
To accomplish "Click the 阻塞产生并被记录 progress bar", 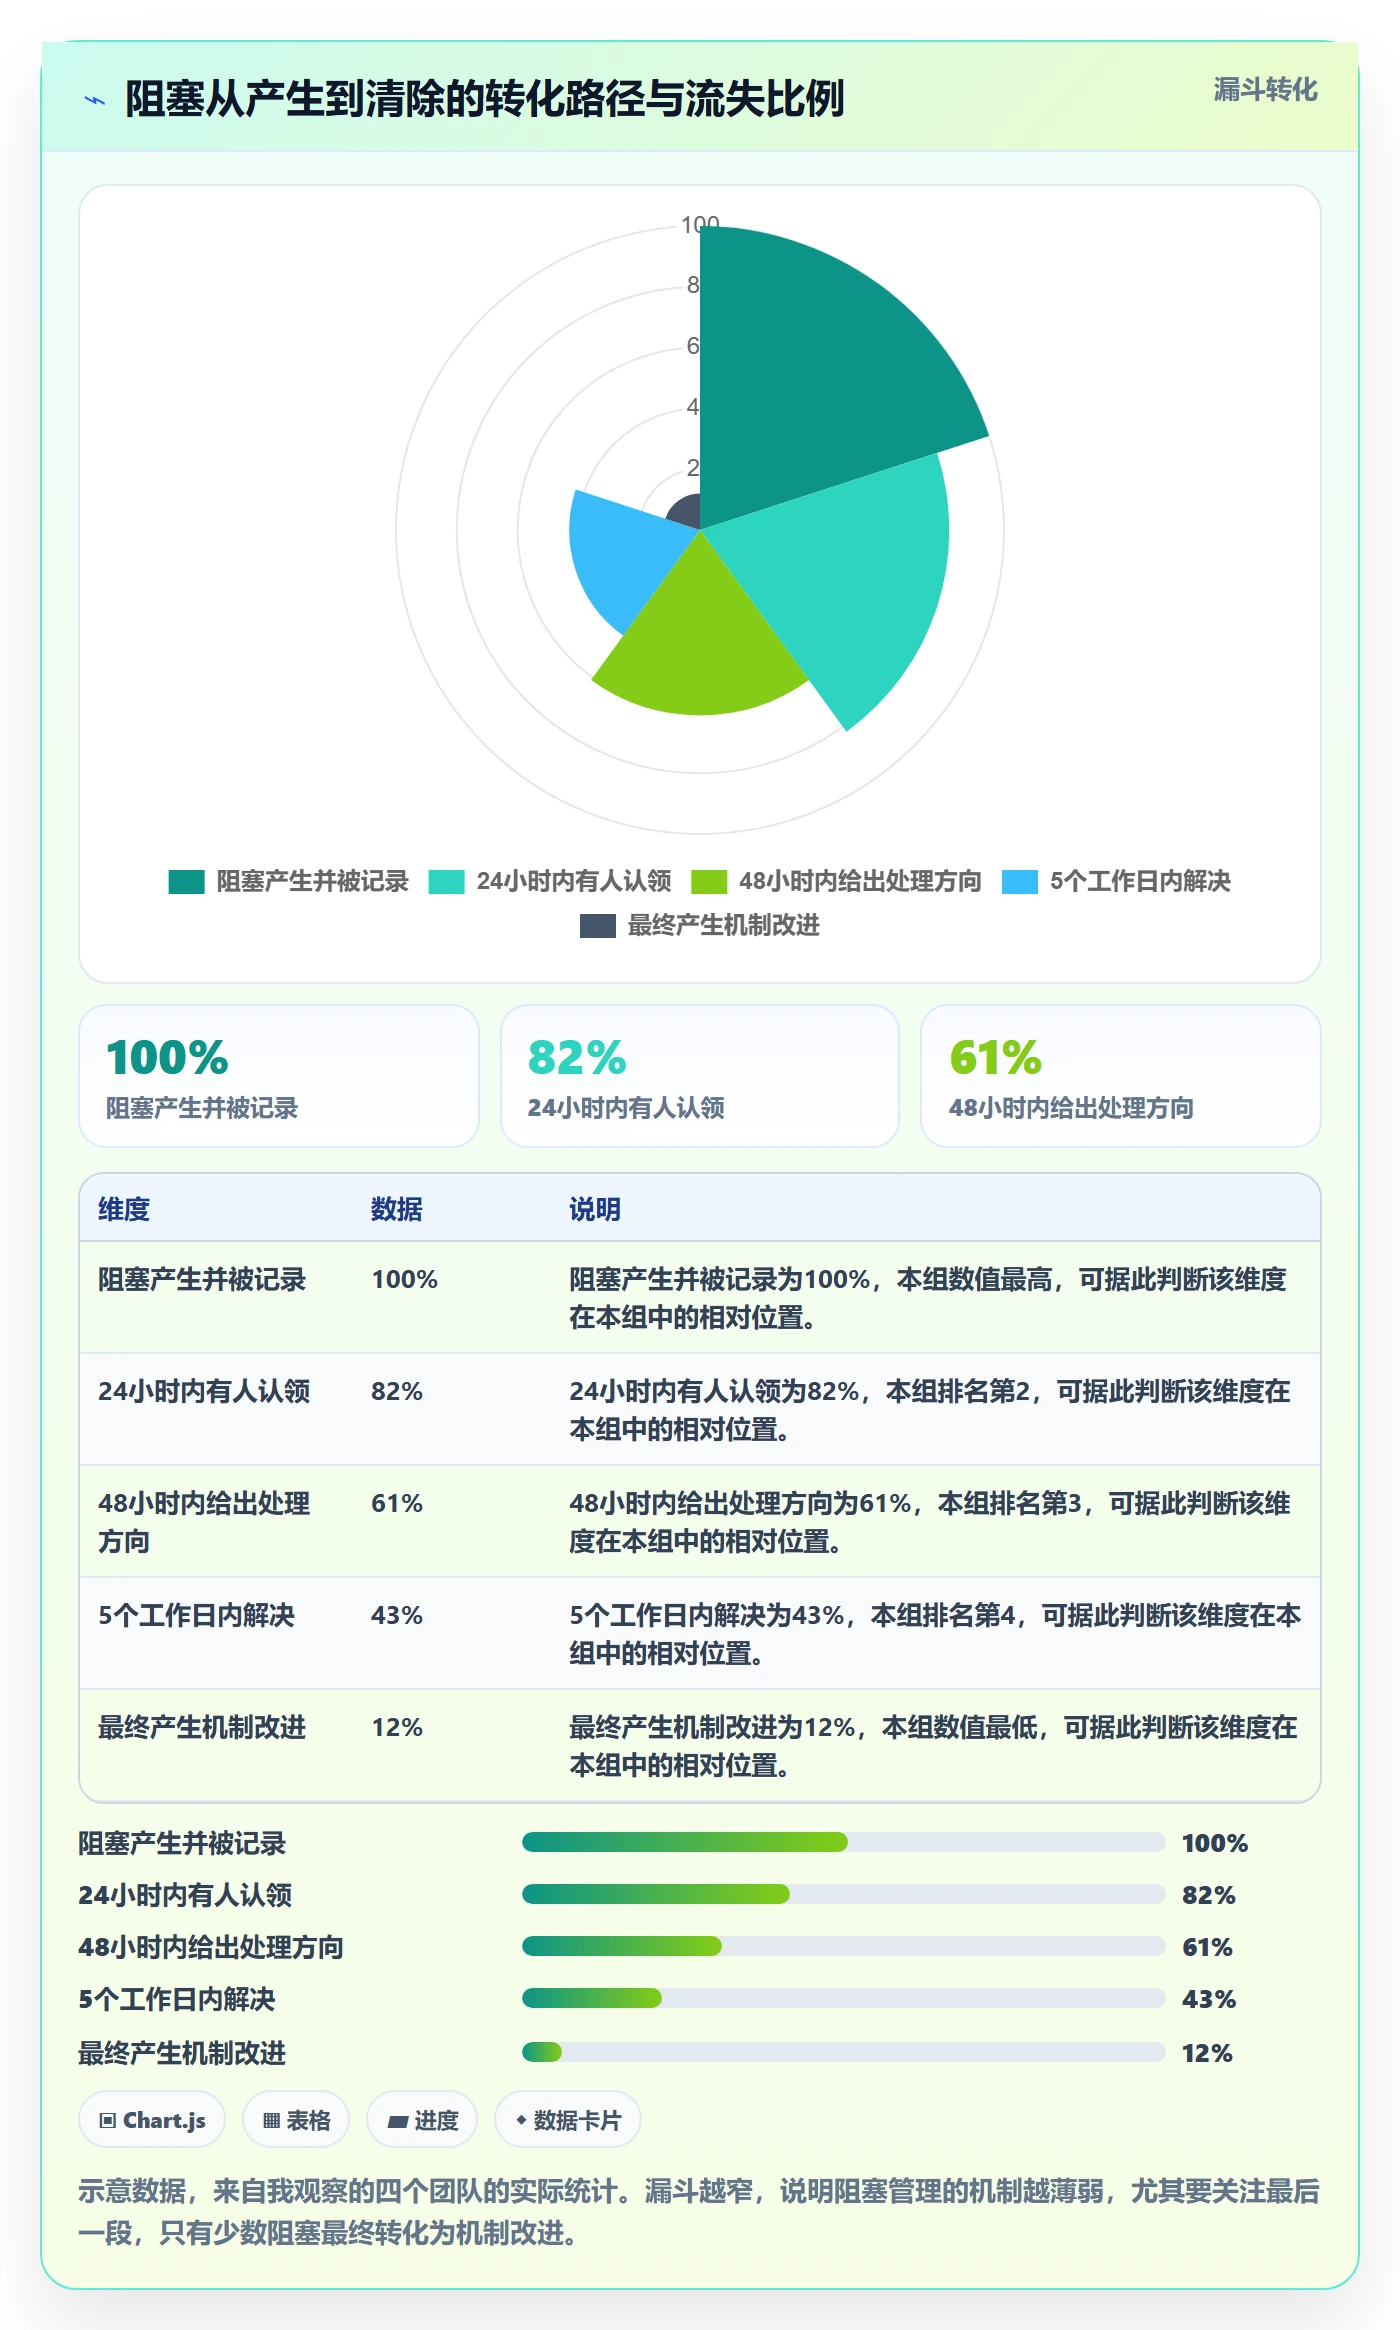I will pos(843,1842).
